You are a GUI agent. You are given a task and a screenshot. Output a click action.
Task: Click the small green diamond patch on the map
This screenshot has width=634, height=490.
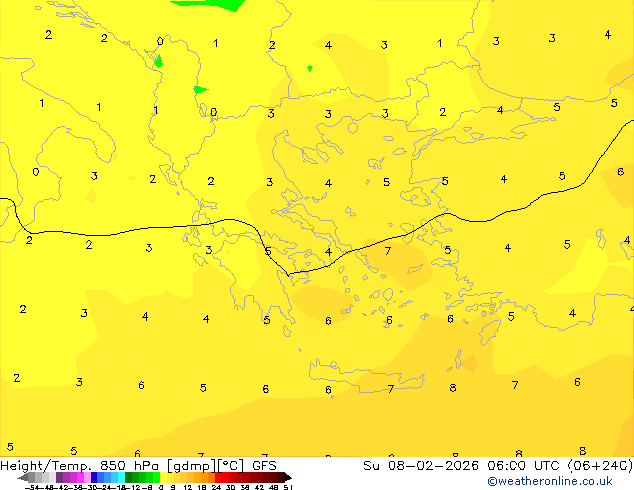(310, 68)
